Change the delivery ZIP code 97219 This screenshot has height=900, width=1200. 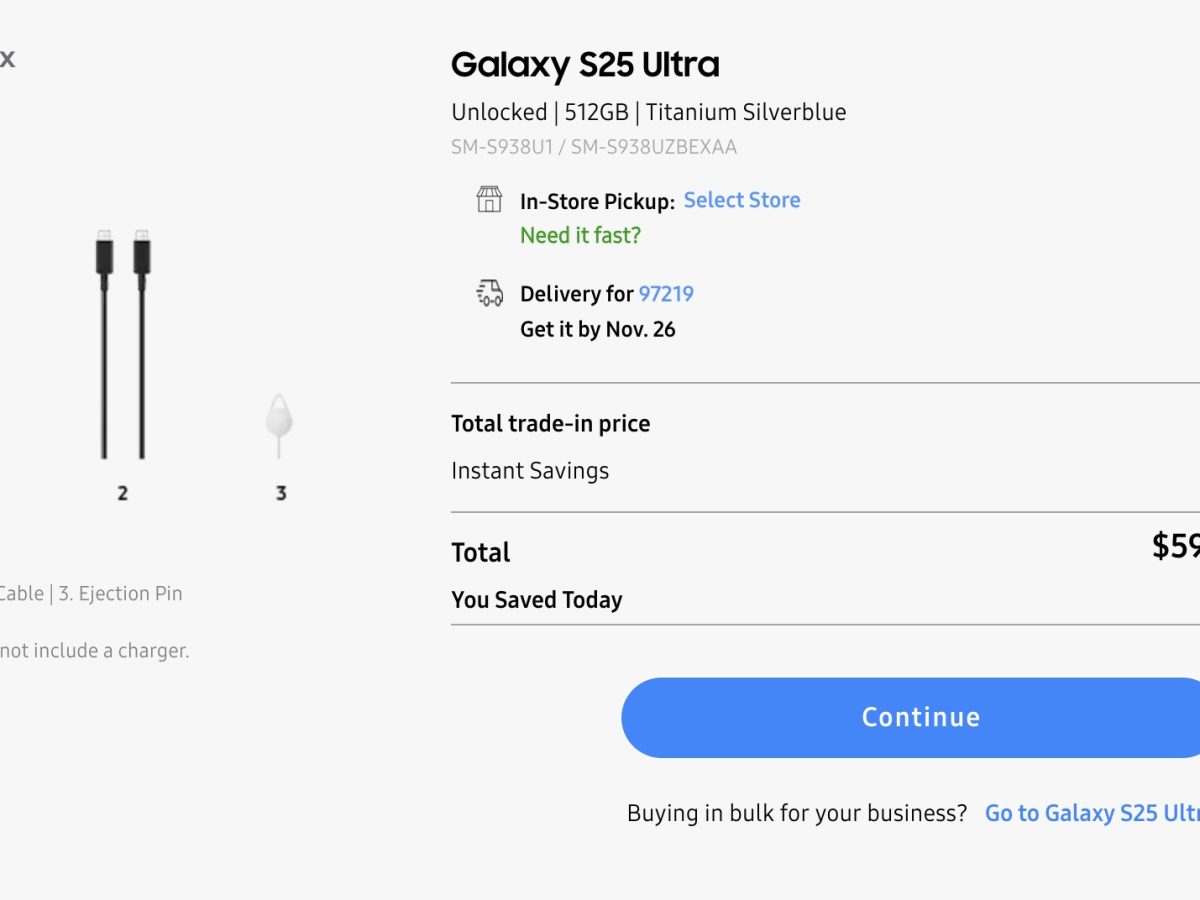click(666, 294)
